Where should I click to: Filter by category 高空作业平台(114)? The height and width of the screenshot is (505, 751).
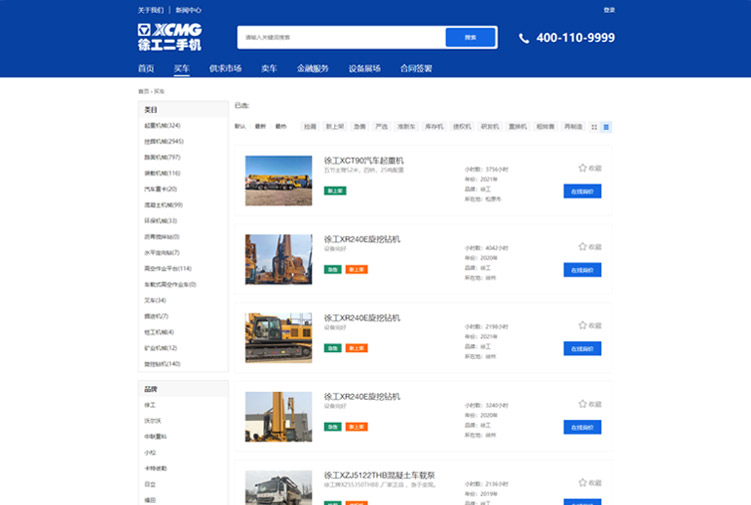(168, 268)
